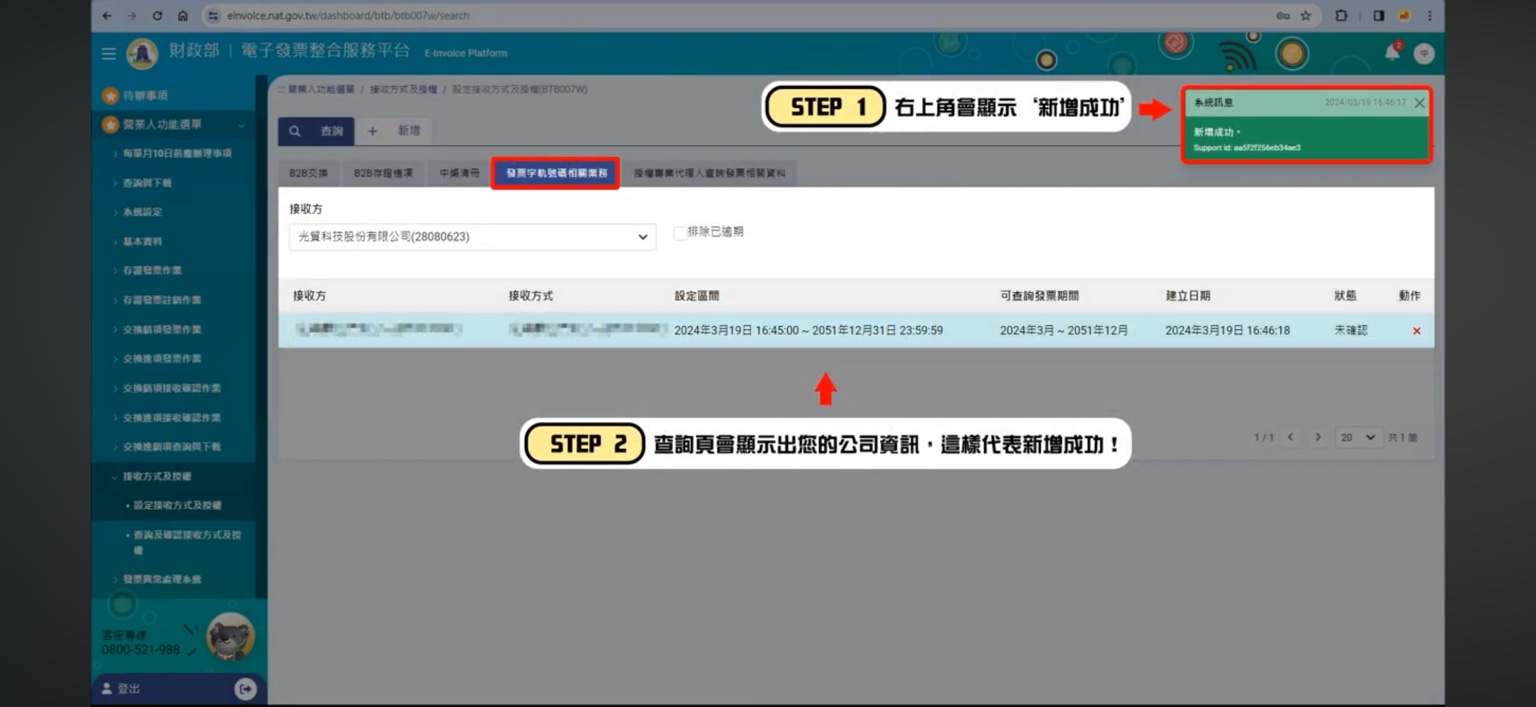Delete the row using the red X action
Viewport: 1536px width, 707px height.
point(1416,331)
